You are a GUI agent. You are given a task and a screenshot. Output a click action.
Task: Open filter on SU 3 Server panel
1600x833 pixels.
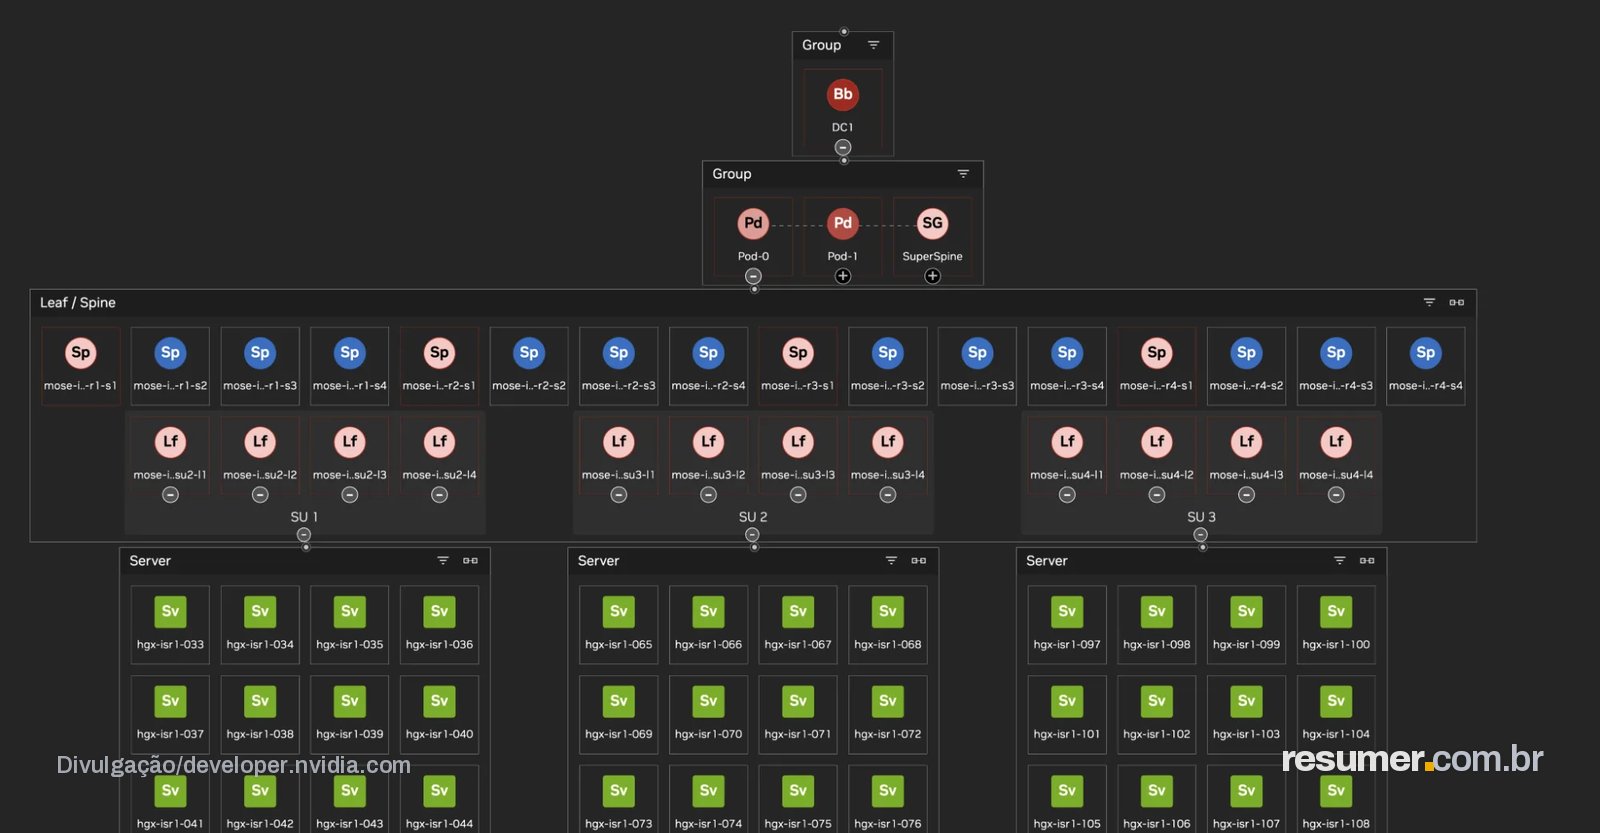click(1340, 561)
